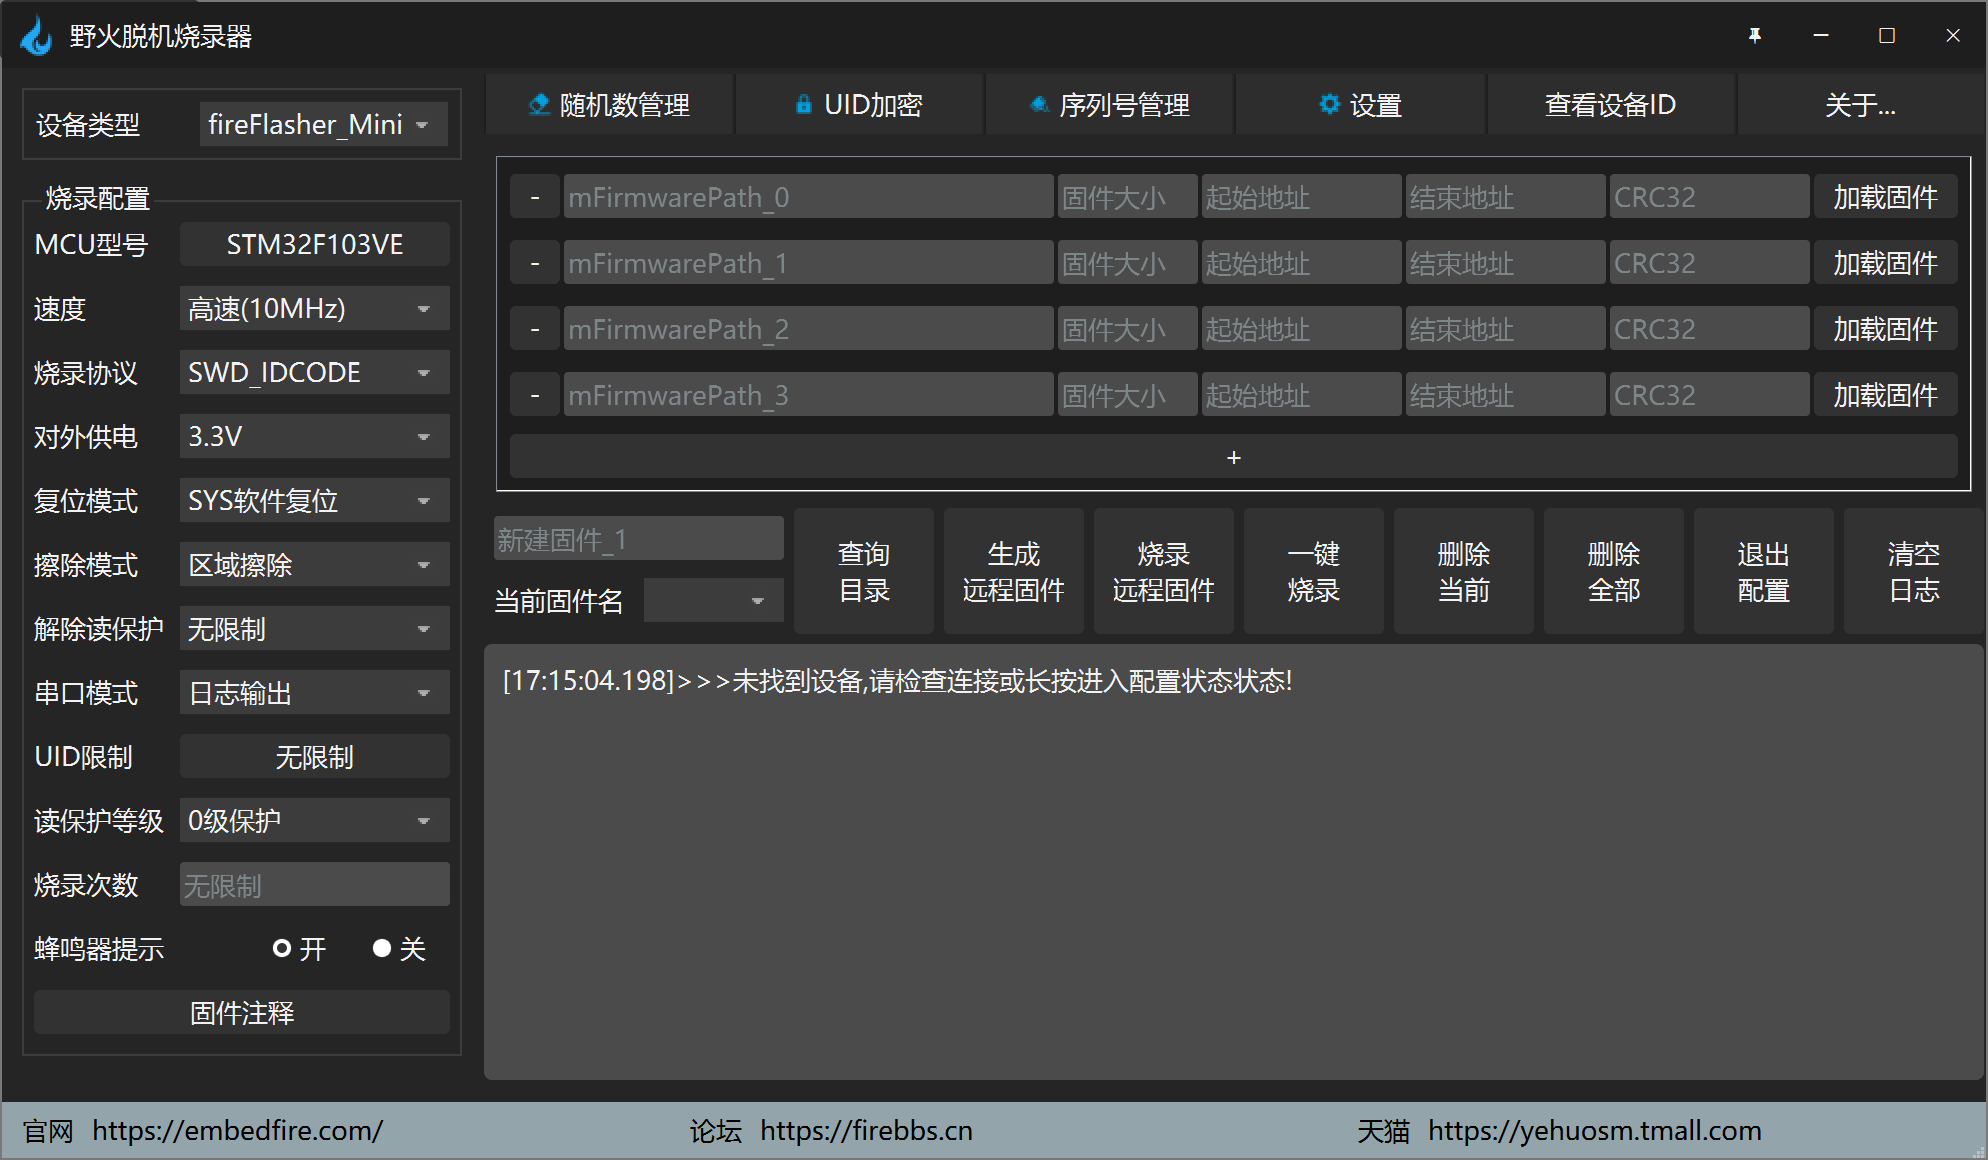
Task: Click 加载固件 for mFirmwarePath_3
Action: [1885, 395]
